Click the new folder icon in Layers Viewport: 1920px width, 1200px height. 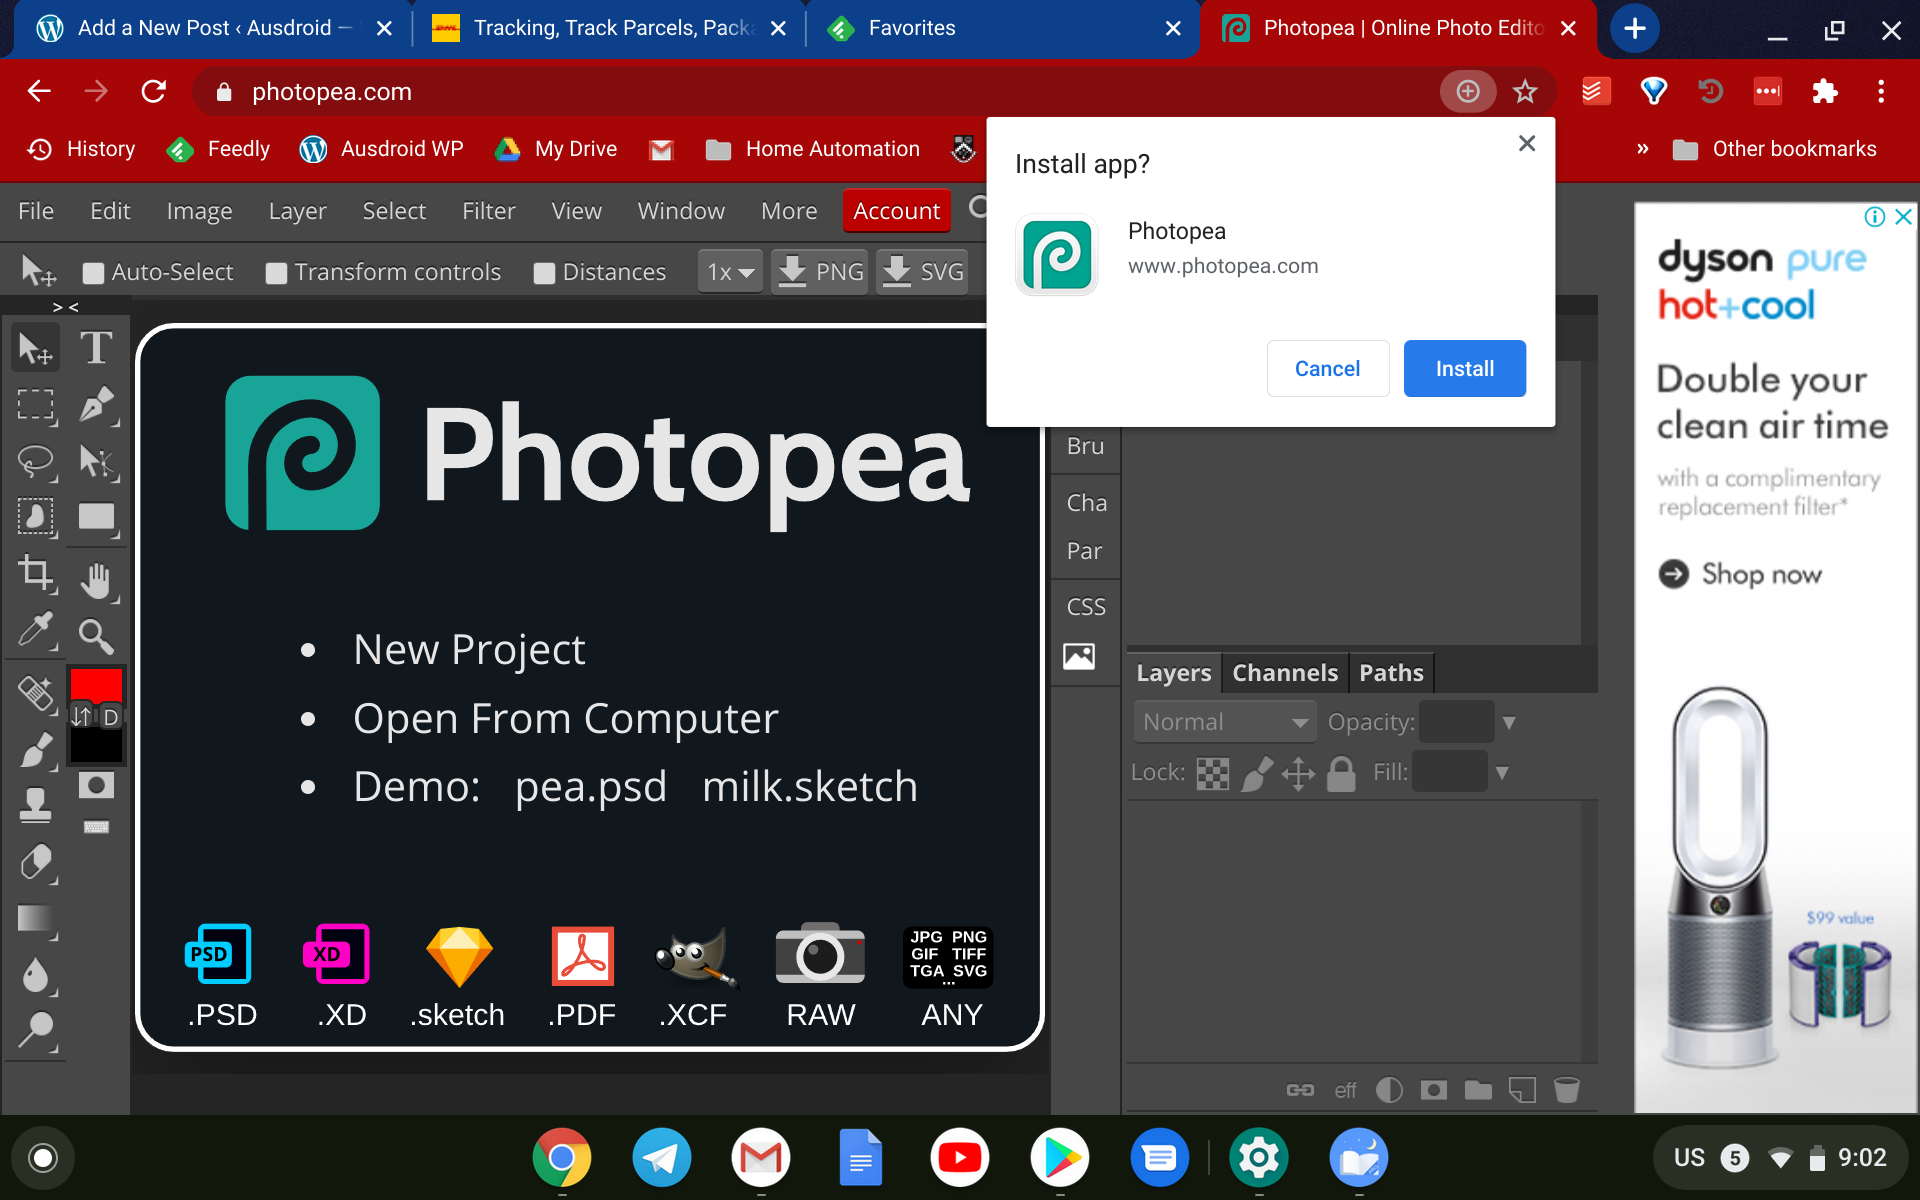point(1478,1090)
